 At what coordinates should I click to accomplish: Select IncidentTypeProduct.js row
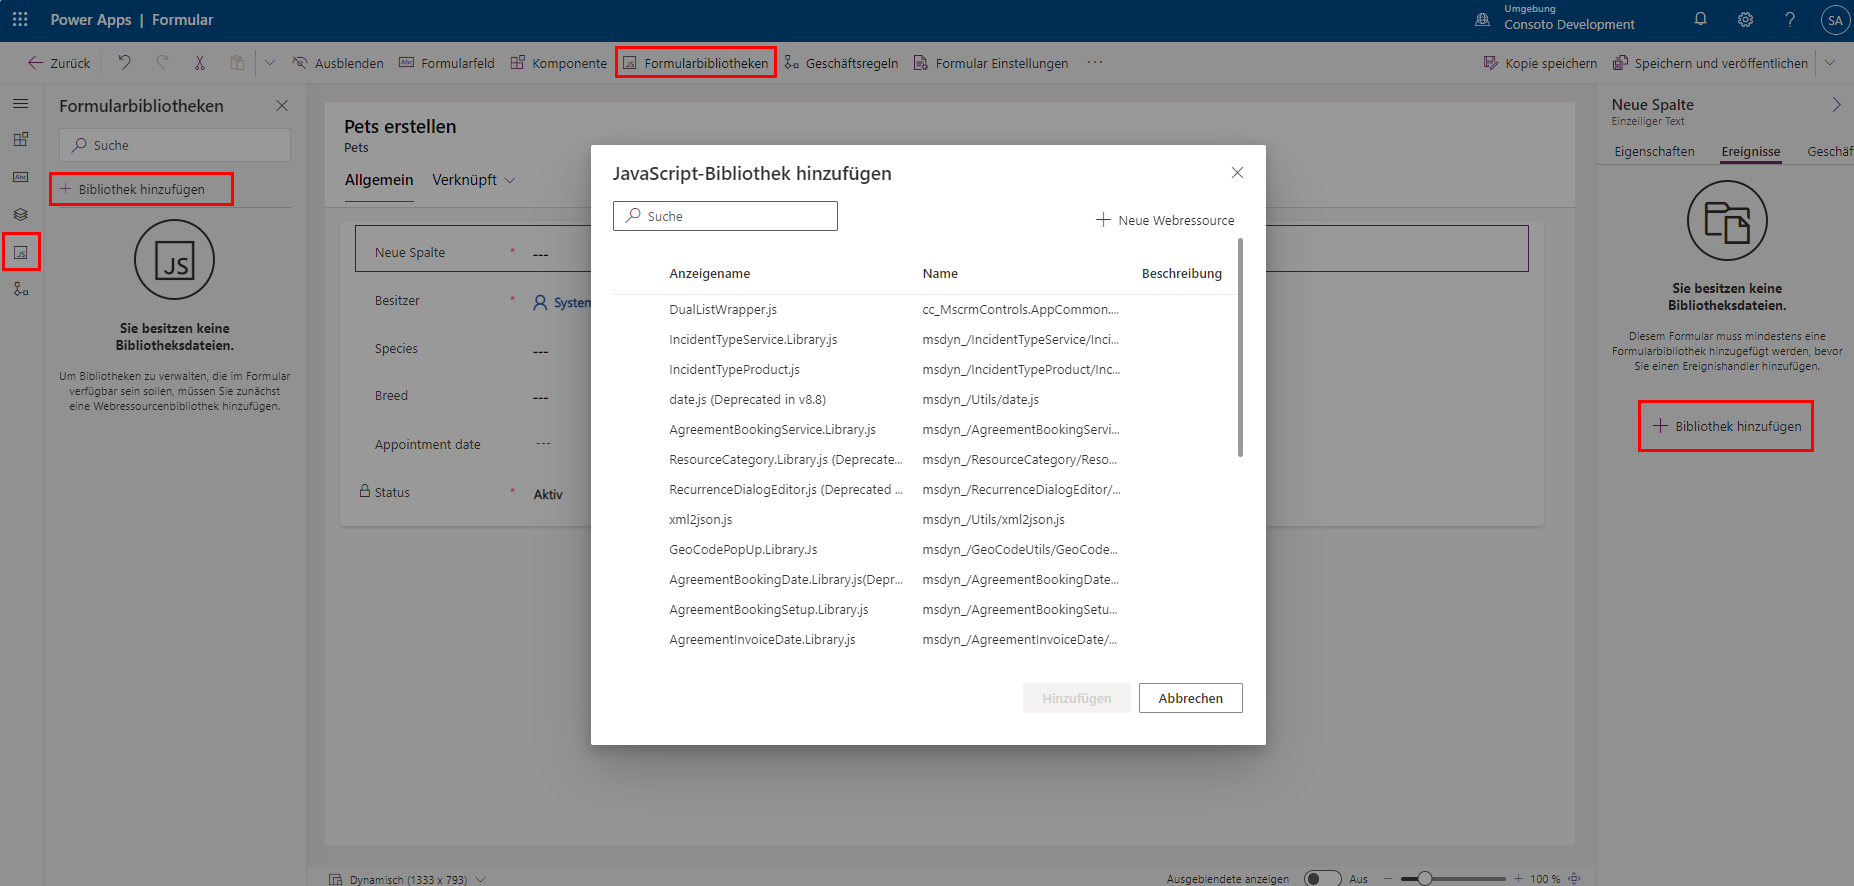(924, 369)
